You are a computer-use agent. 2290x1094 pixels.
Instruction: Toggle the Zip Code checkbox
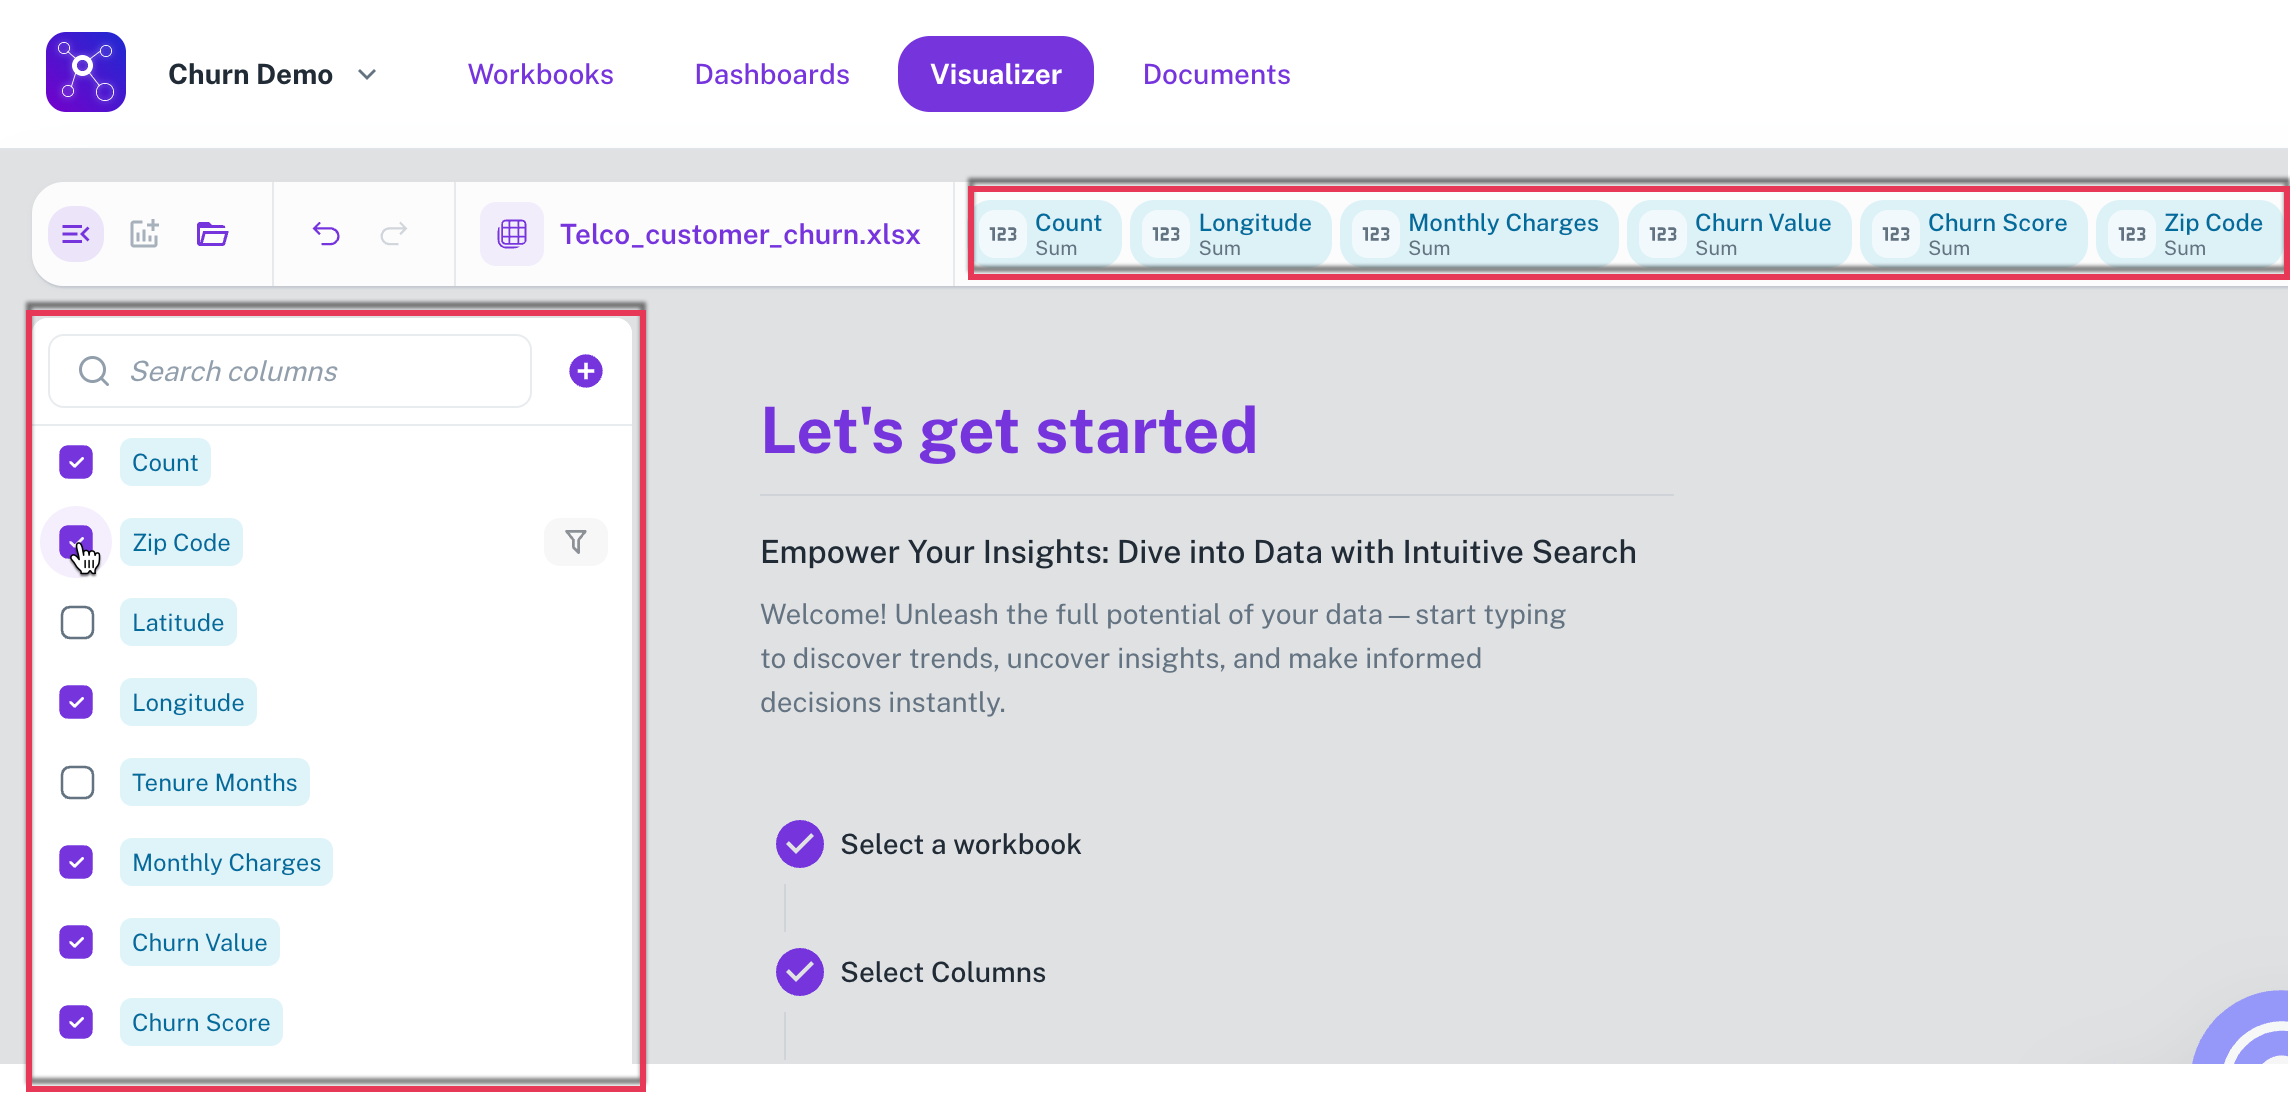(77, 542)
